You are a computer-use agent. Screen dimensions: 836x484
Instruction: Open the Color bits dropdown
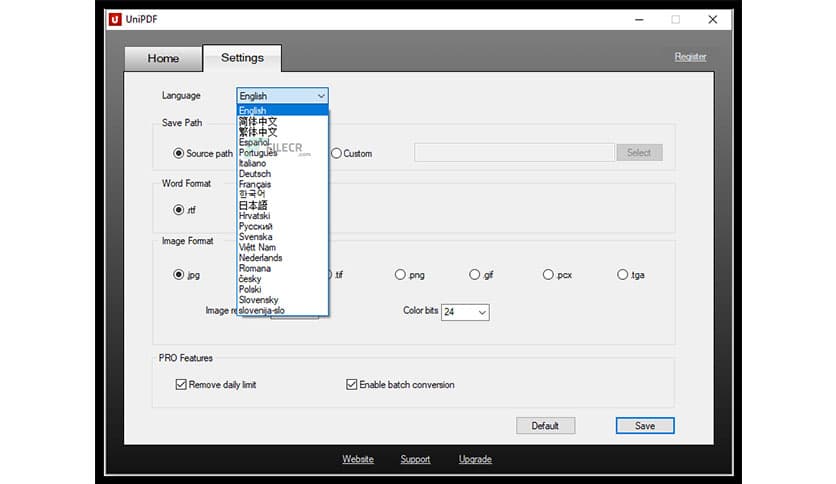coord(465,312)
